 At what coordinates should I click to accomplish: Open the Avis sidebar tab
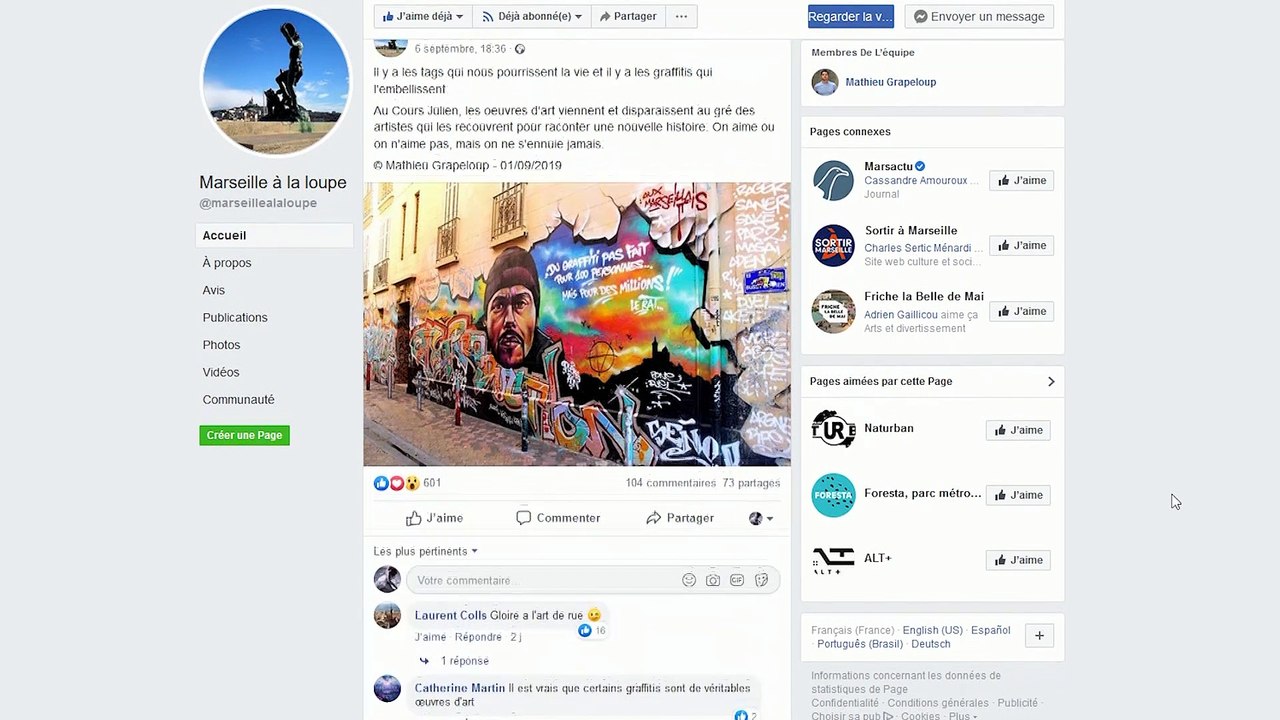214,290
